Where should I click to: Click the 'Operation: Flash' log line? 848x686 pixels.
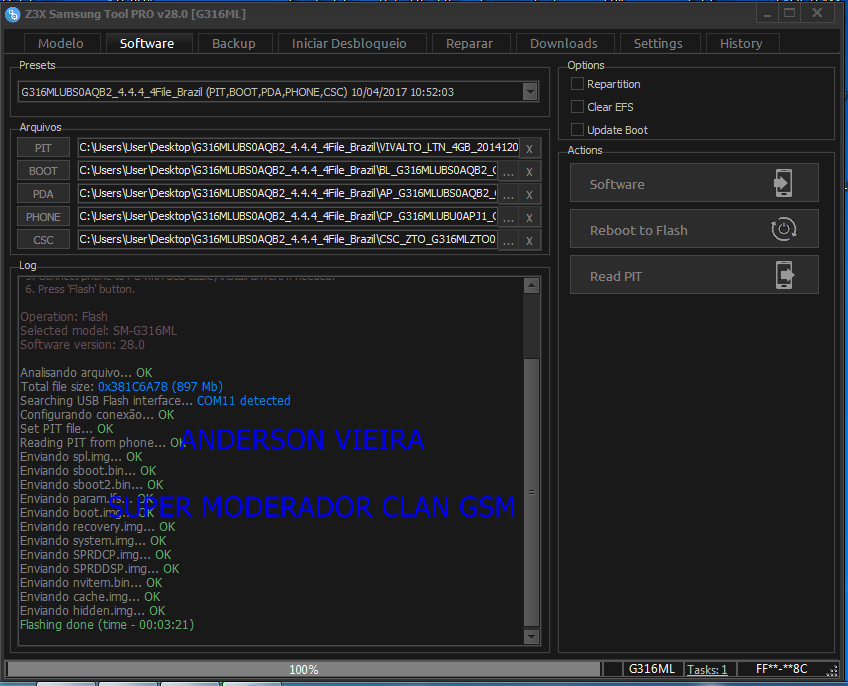click(x=64, y=316)
